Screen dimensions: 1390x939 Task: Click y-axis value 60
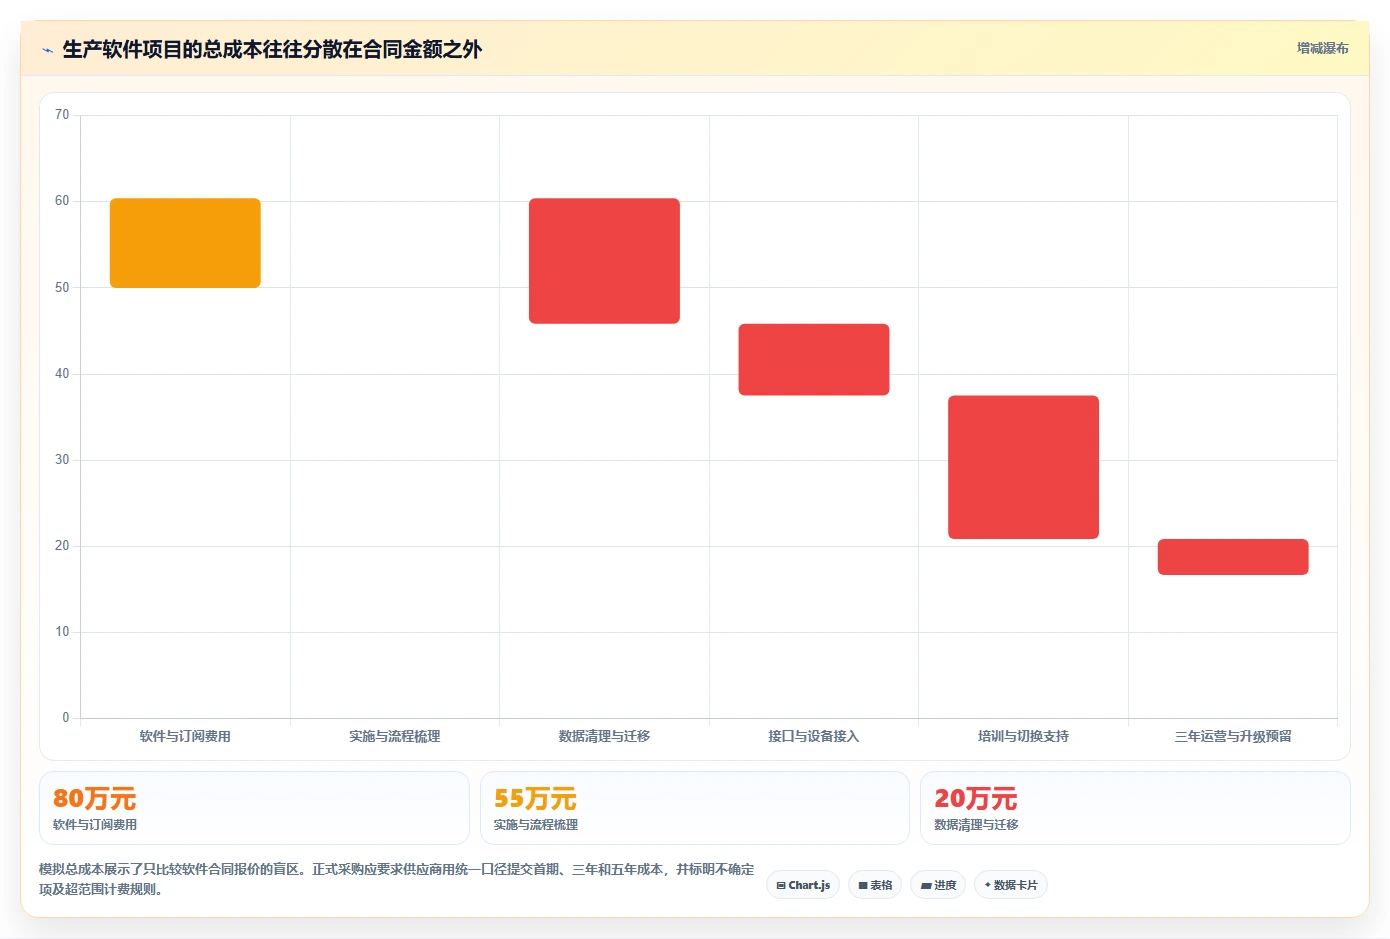(x=62, y=201)
